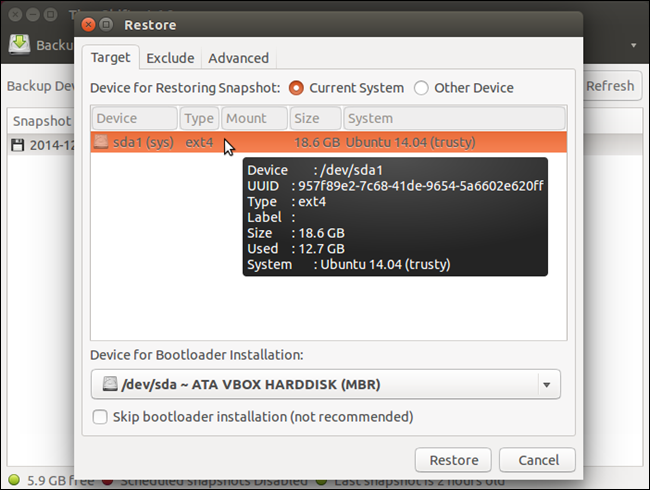Viewport: 650px width, 490px height.
Task: Click the /dev/sda ATA VBOX HARDDISK combo box
Action: tap(325, 385)
